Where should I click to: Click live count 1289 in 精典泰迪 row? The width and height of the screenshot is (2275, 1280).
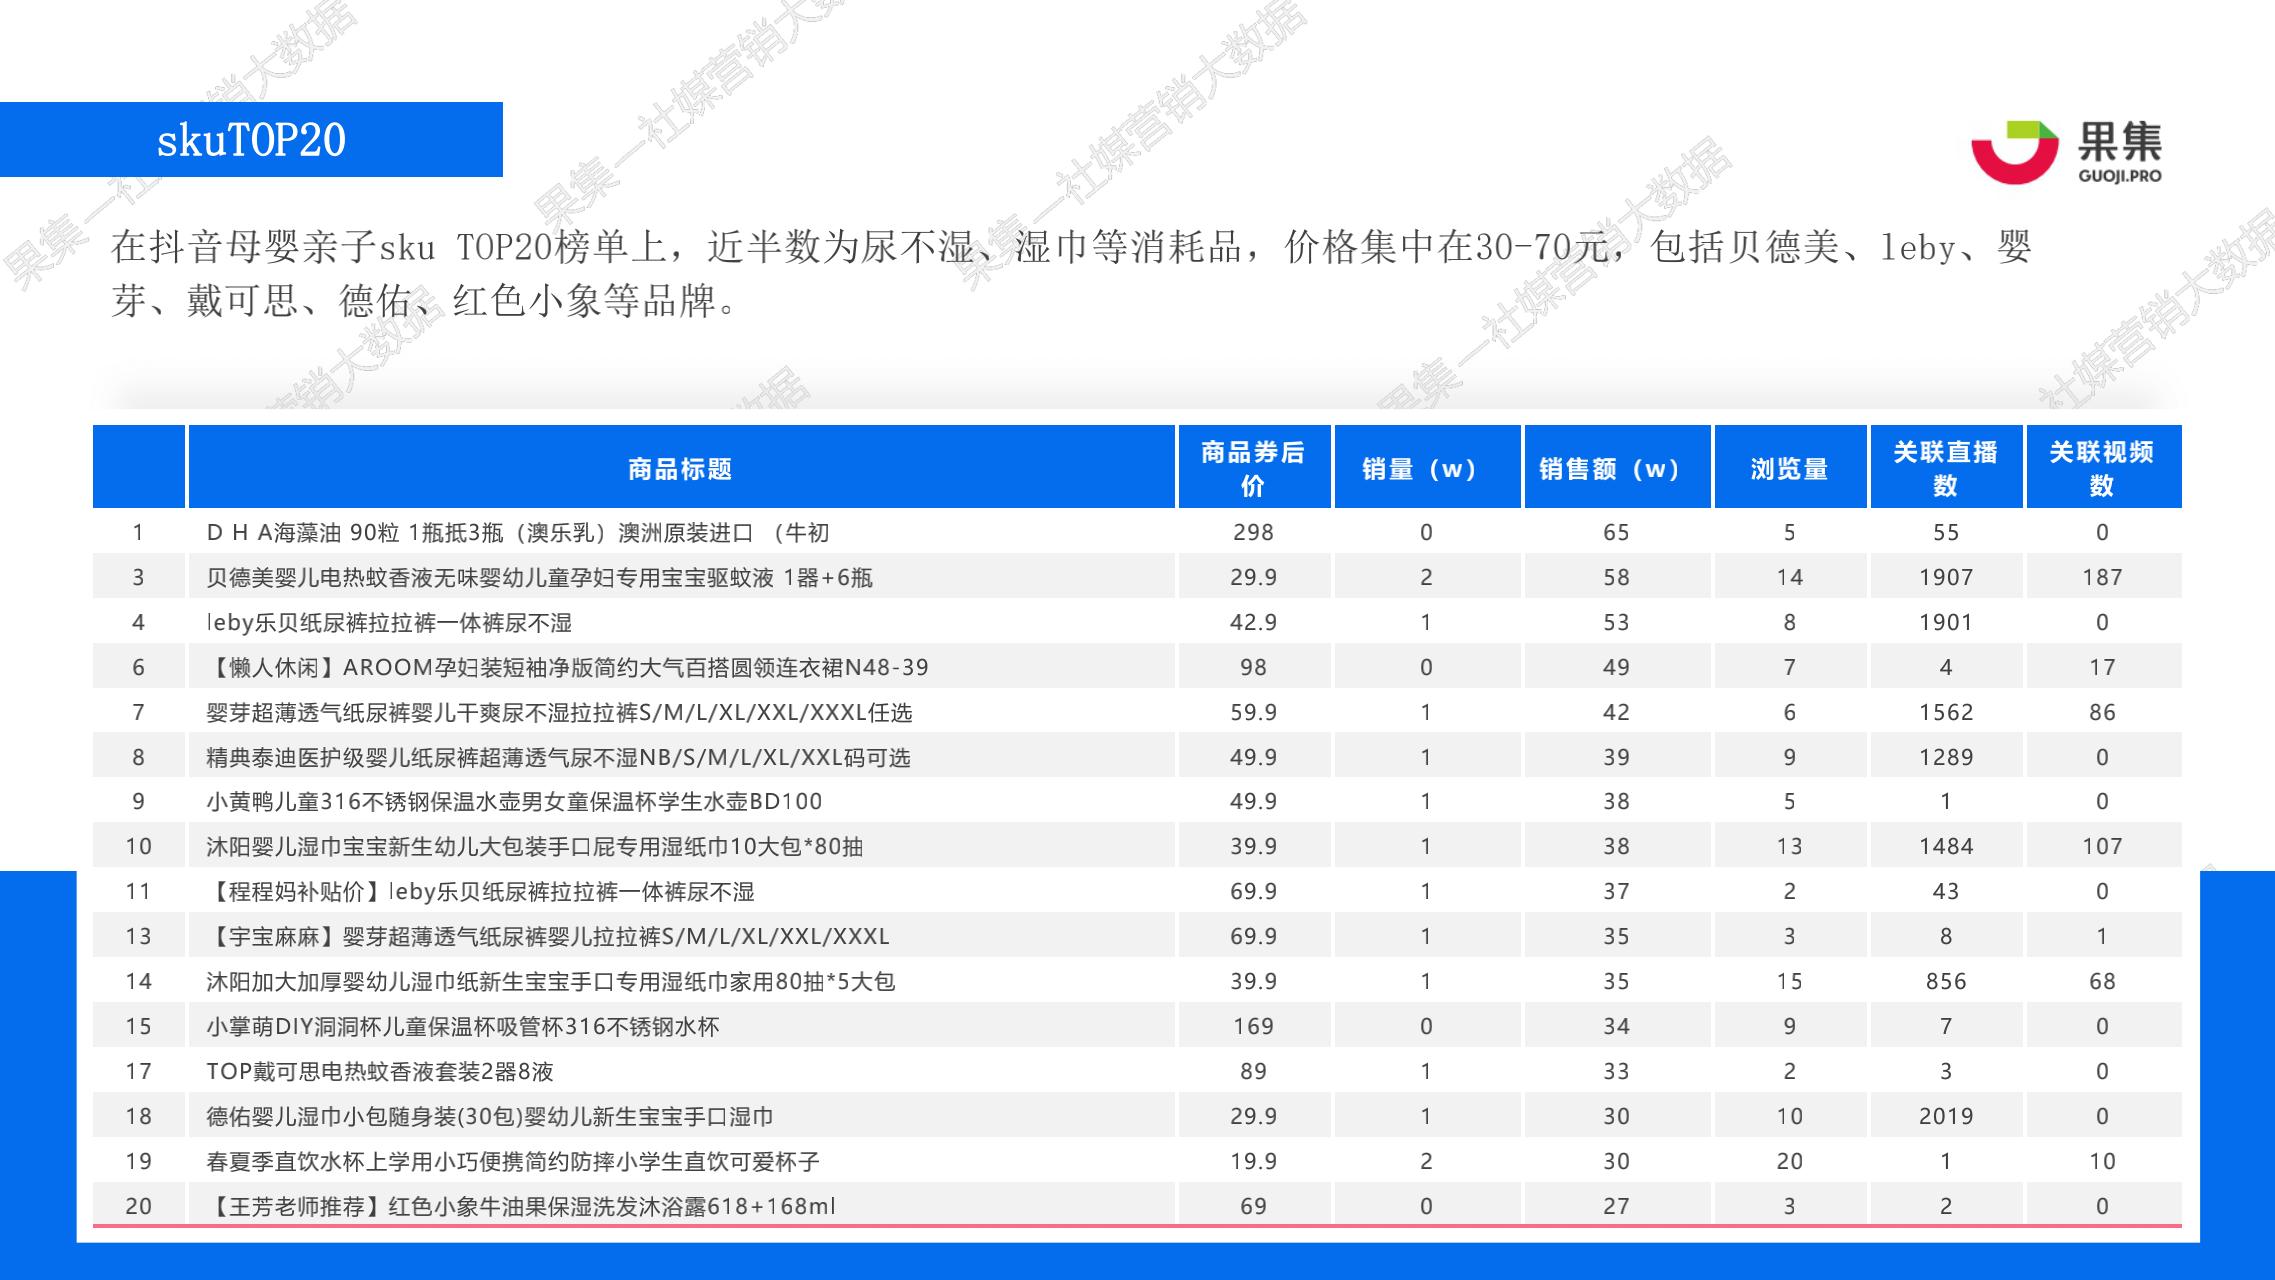(x=1946, y=758)
